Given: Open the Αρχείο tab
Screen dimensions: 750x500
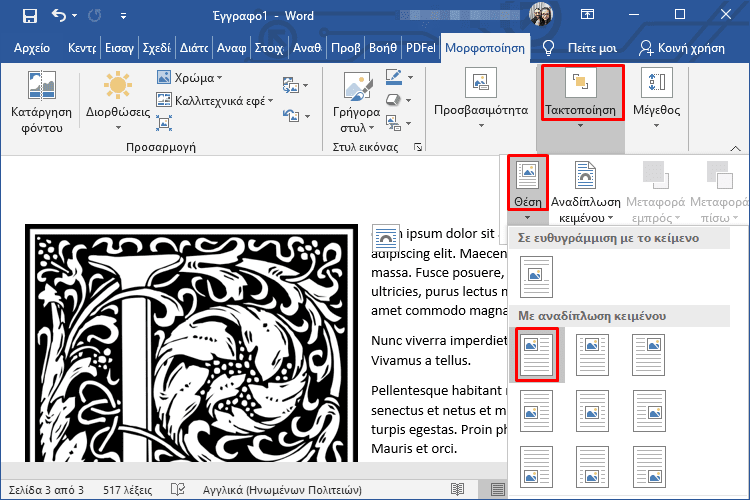Looking at the screenshot, I should tap(32, 48).
